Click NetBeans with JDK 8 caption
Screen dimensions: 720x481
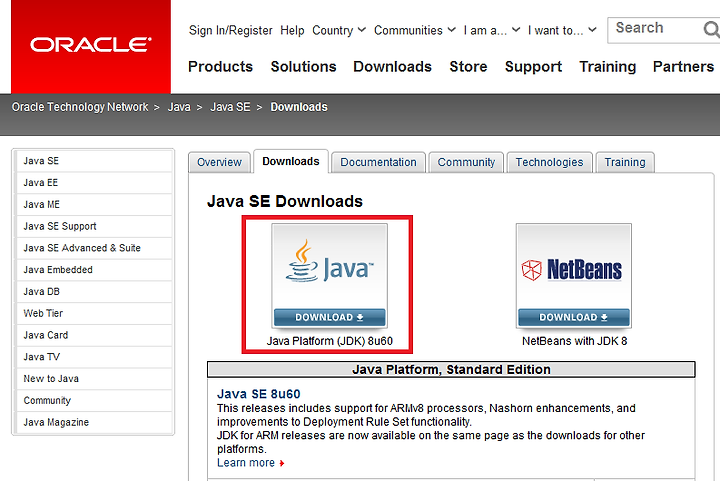(x=574, y=341)
